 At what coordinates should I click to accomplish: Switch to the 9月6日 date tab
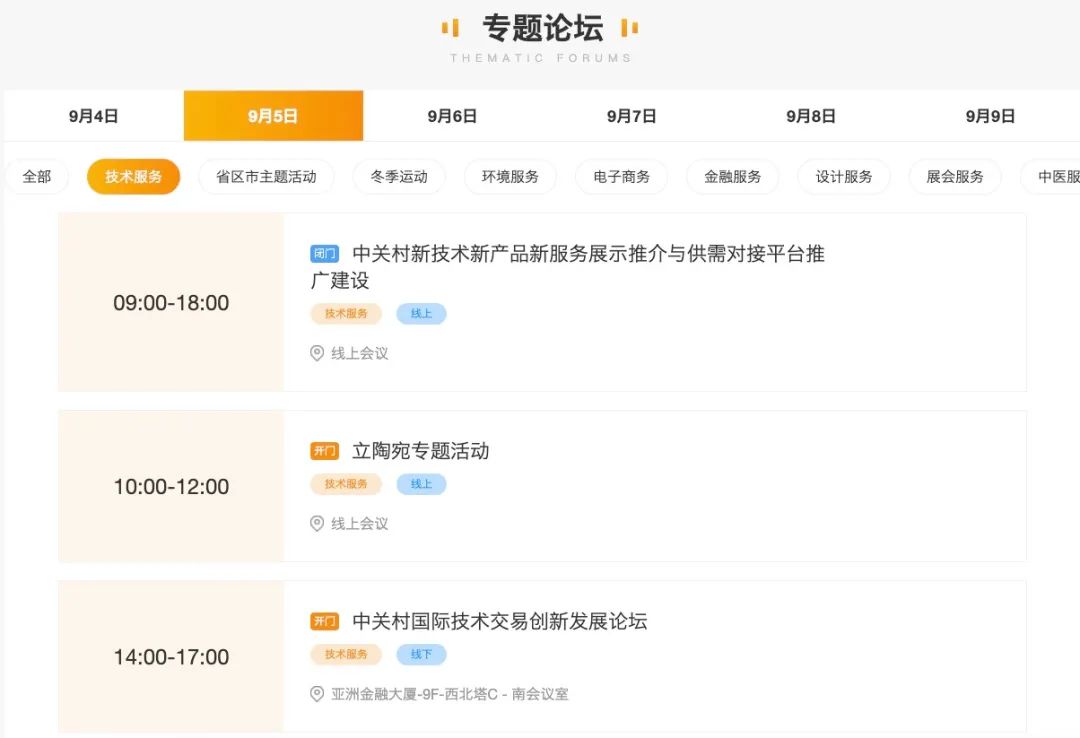pos(453,116)
